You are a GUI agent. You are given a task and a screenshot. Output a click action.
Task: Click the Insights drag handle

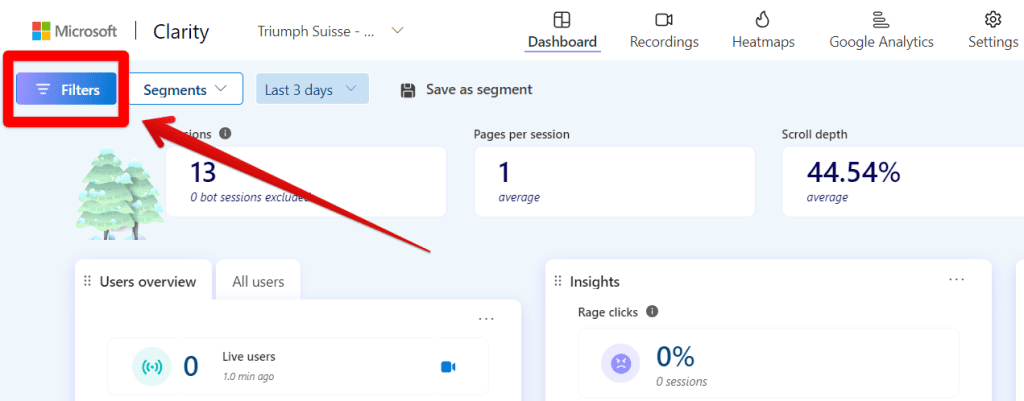tap(558, 281)
